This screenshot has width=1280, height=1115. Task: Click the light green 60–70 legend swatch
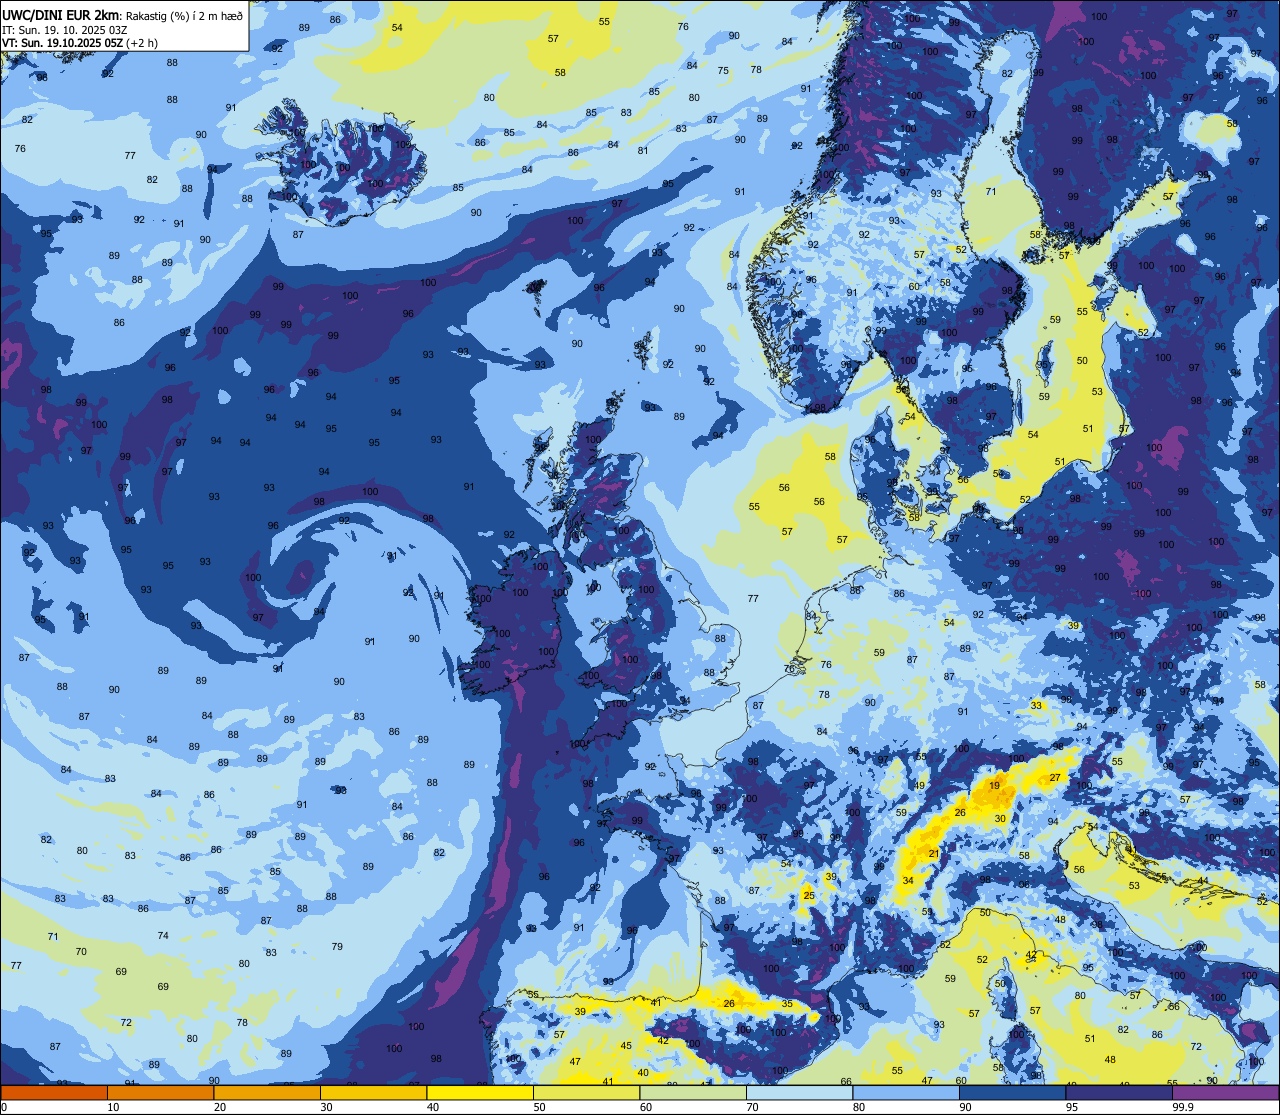(x=693, y=1092)
